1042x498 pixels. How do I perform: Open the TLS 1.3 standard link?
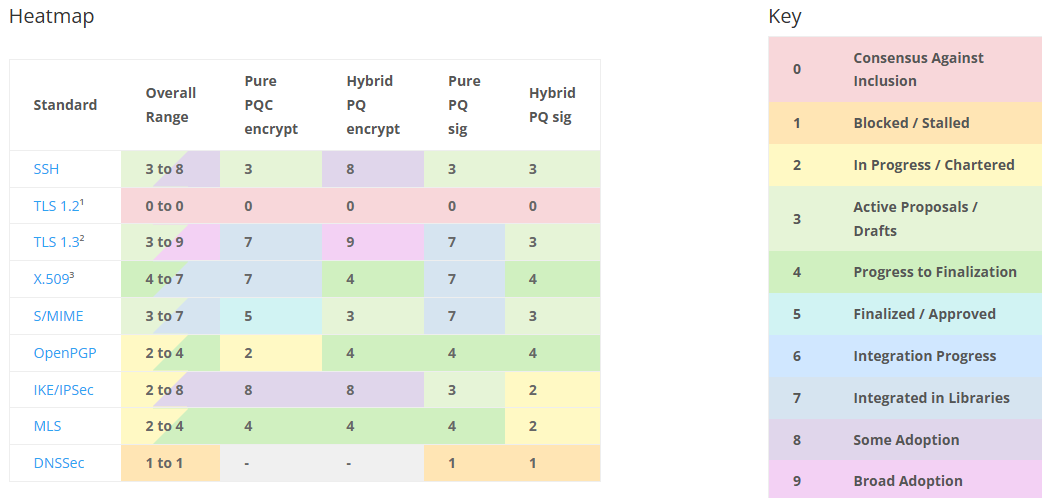click(x=56, y=243)
